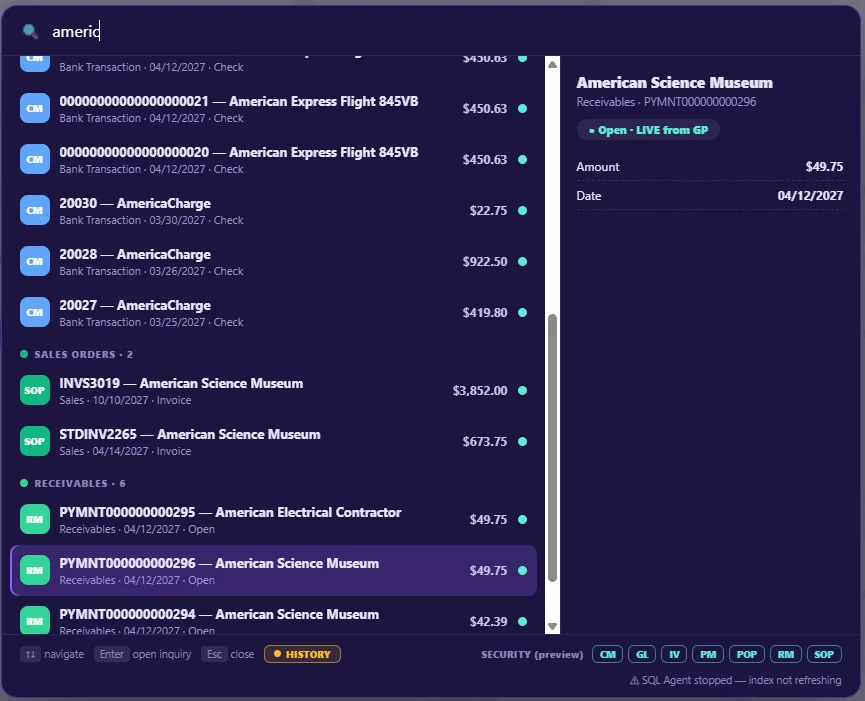
Task: Open STDINV2265 American Science Museum invoice
Action: click(x=274, y=442)
